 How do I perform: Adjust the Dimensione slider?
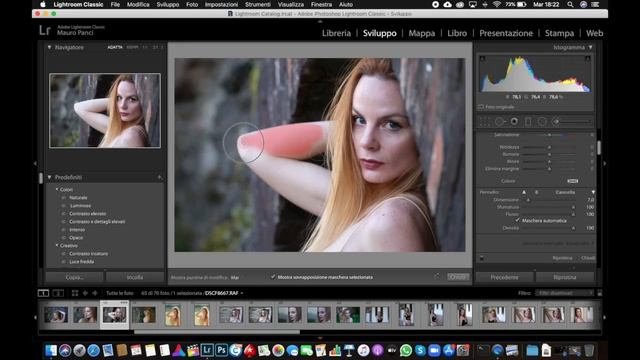click(x=549, y=200)
